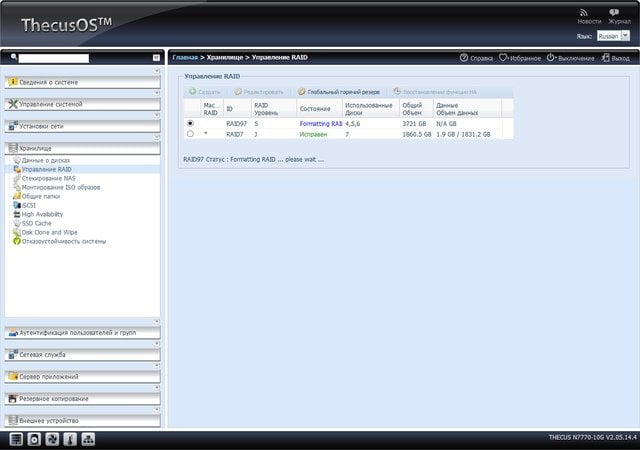Open the Новости RSS feed icon
The image size is (640, 450).
[584, 13]
